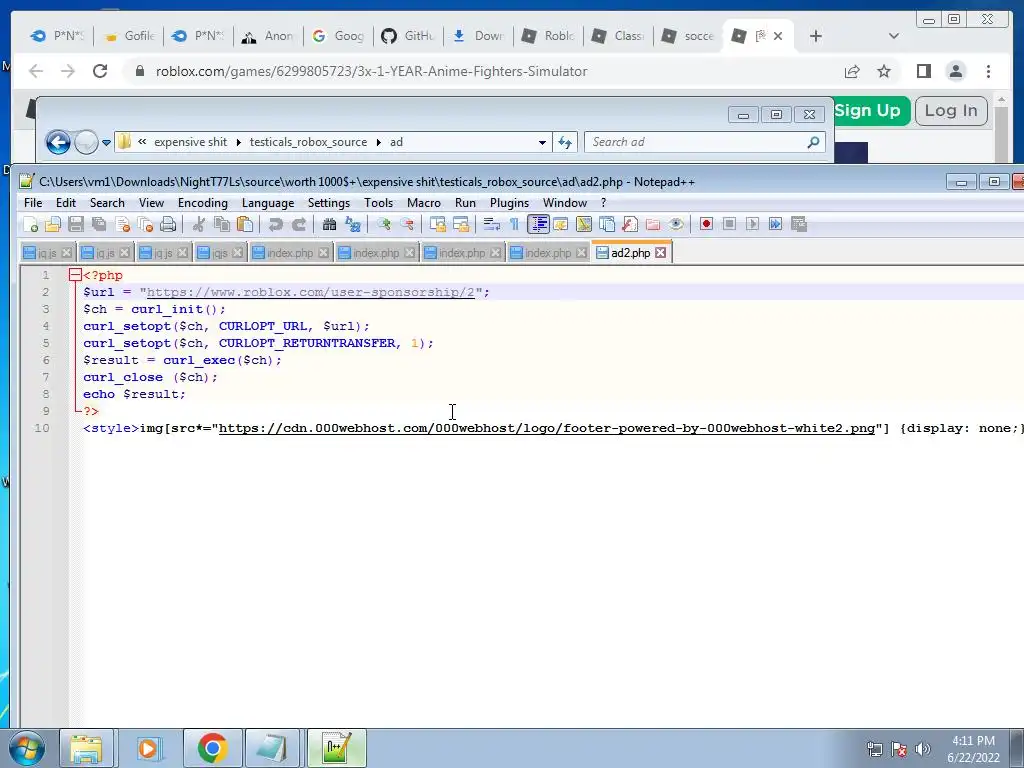
Task: Open the Language menu
Action: 268,203
